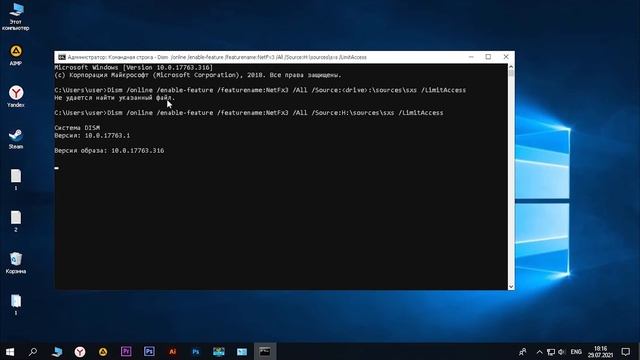Click the console scrollbar down arrow
This screenshot has width=640, height=360.
pos(511,287)
